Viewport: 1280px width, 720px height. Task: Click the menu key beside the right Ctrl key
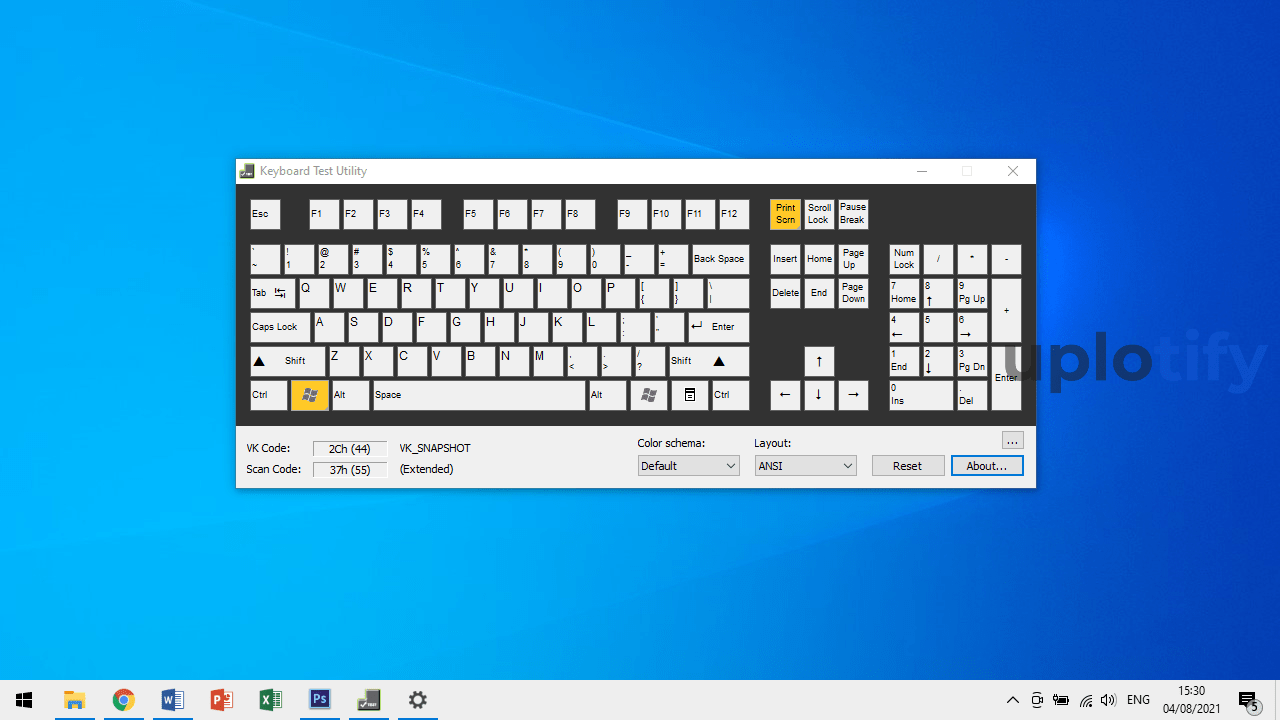point(689,395)
